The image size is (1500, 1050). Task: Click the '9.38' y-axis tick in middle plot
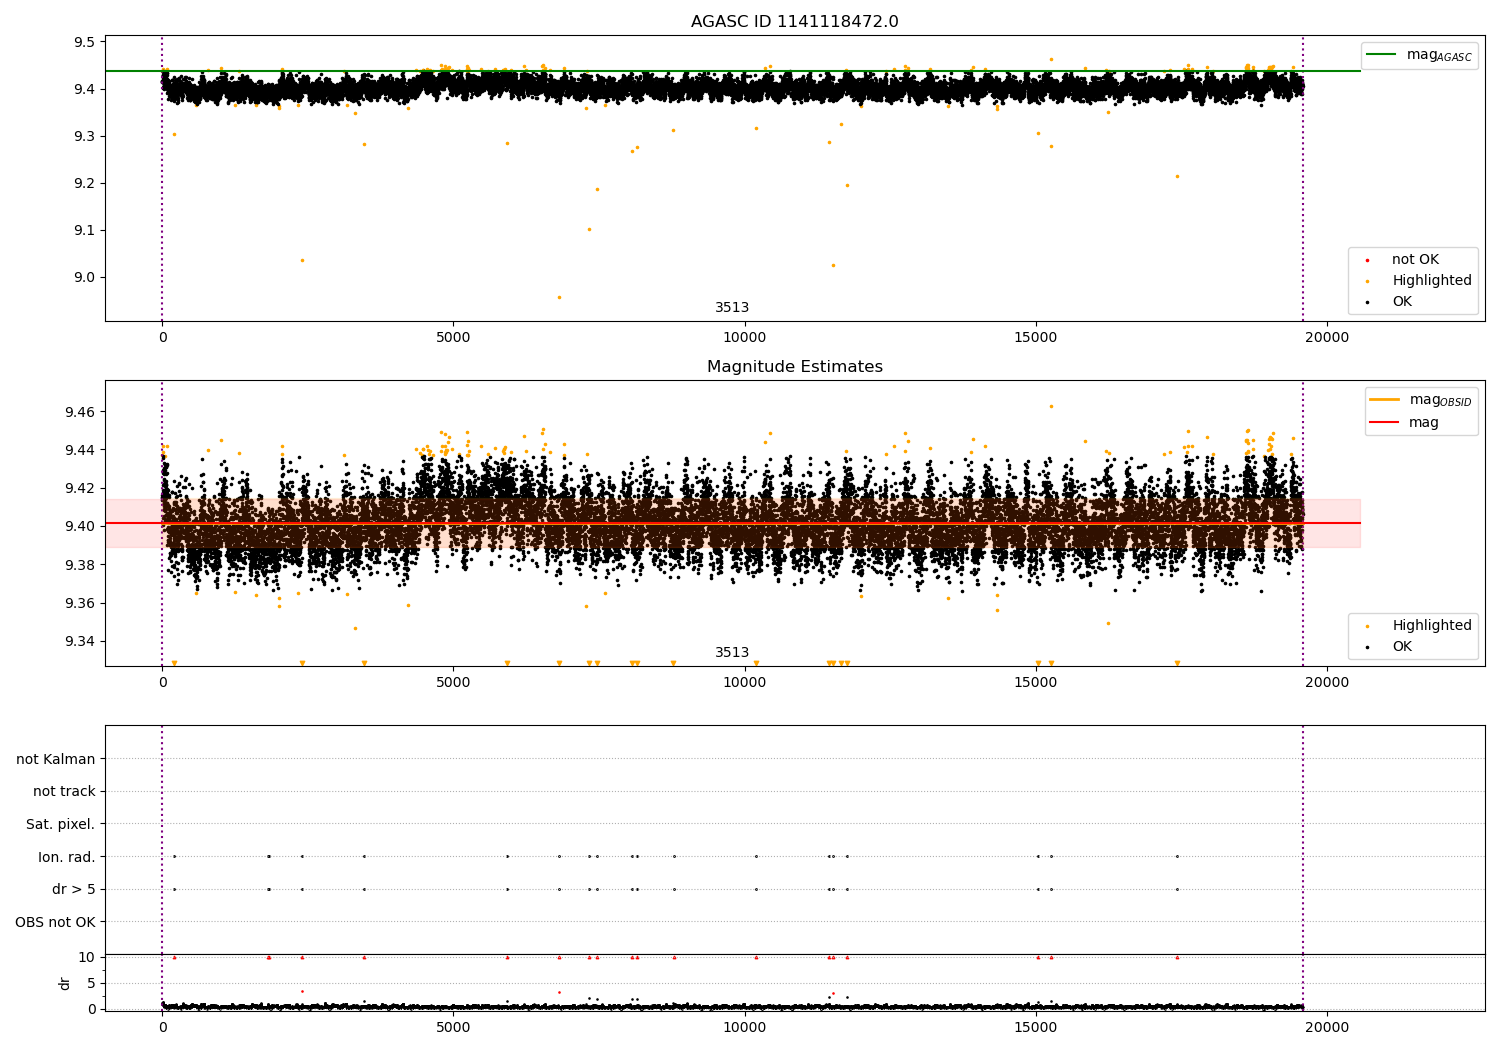click(x=80, y=565)
